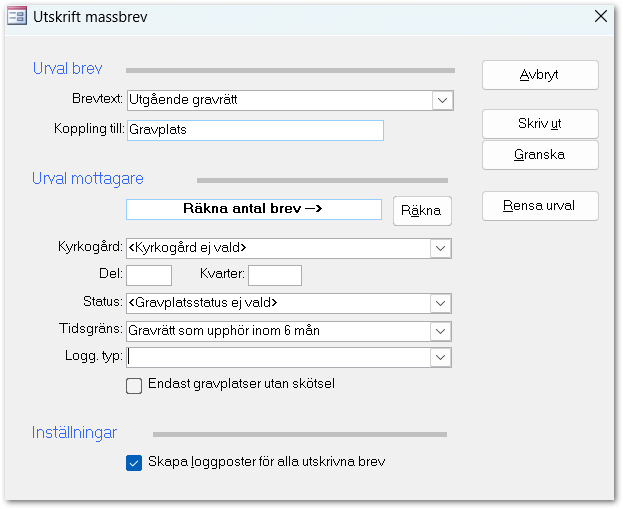Click the Granska preview button
623x509 pixels.
coord(540,155)
